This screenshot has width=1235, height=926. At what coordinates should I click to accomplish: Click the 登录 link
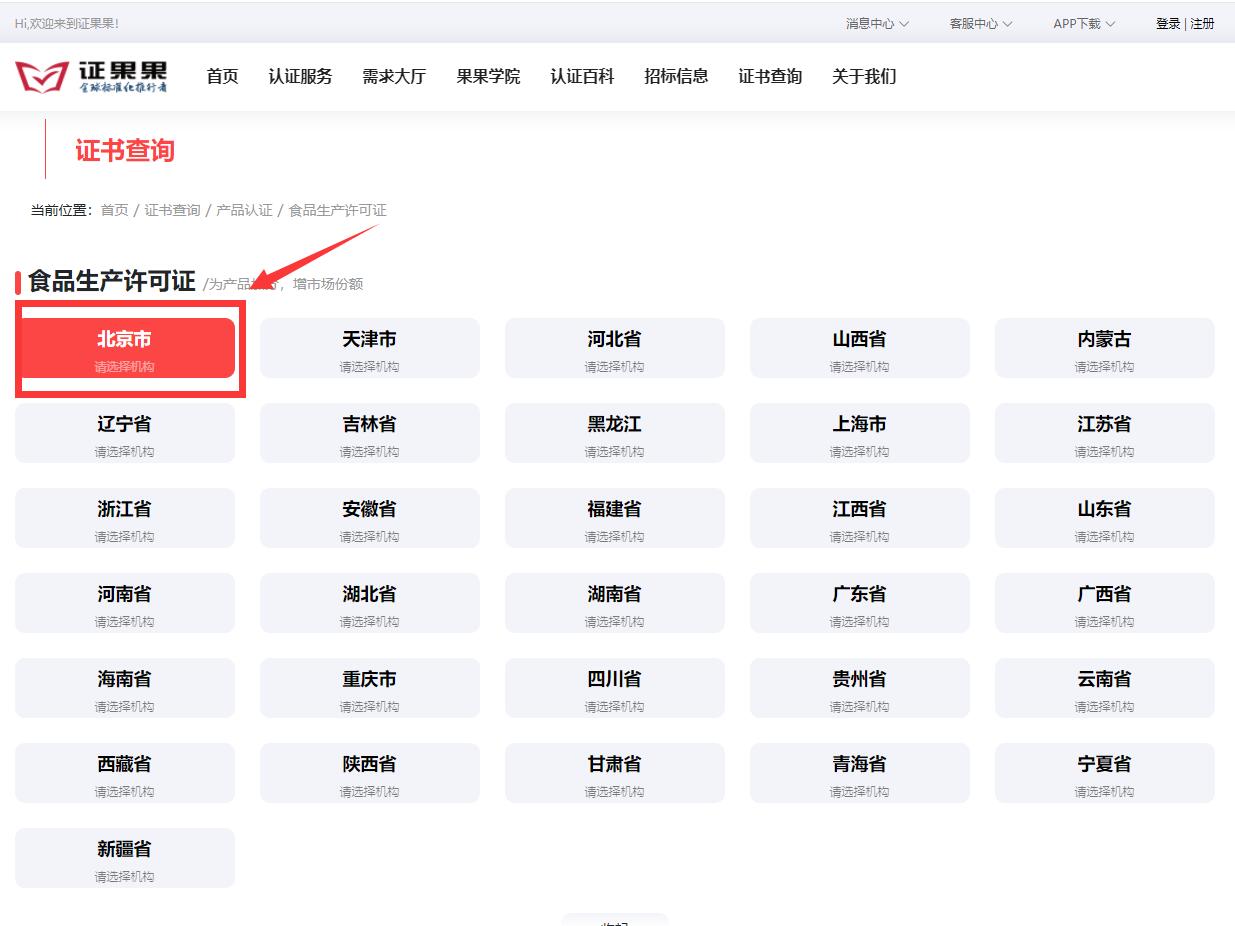coord(1166,23)
